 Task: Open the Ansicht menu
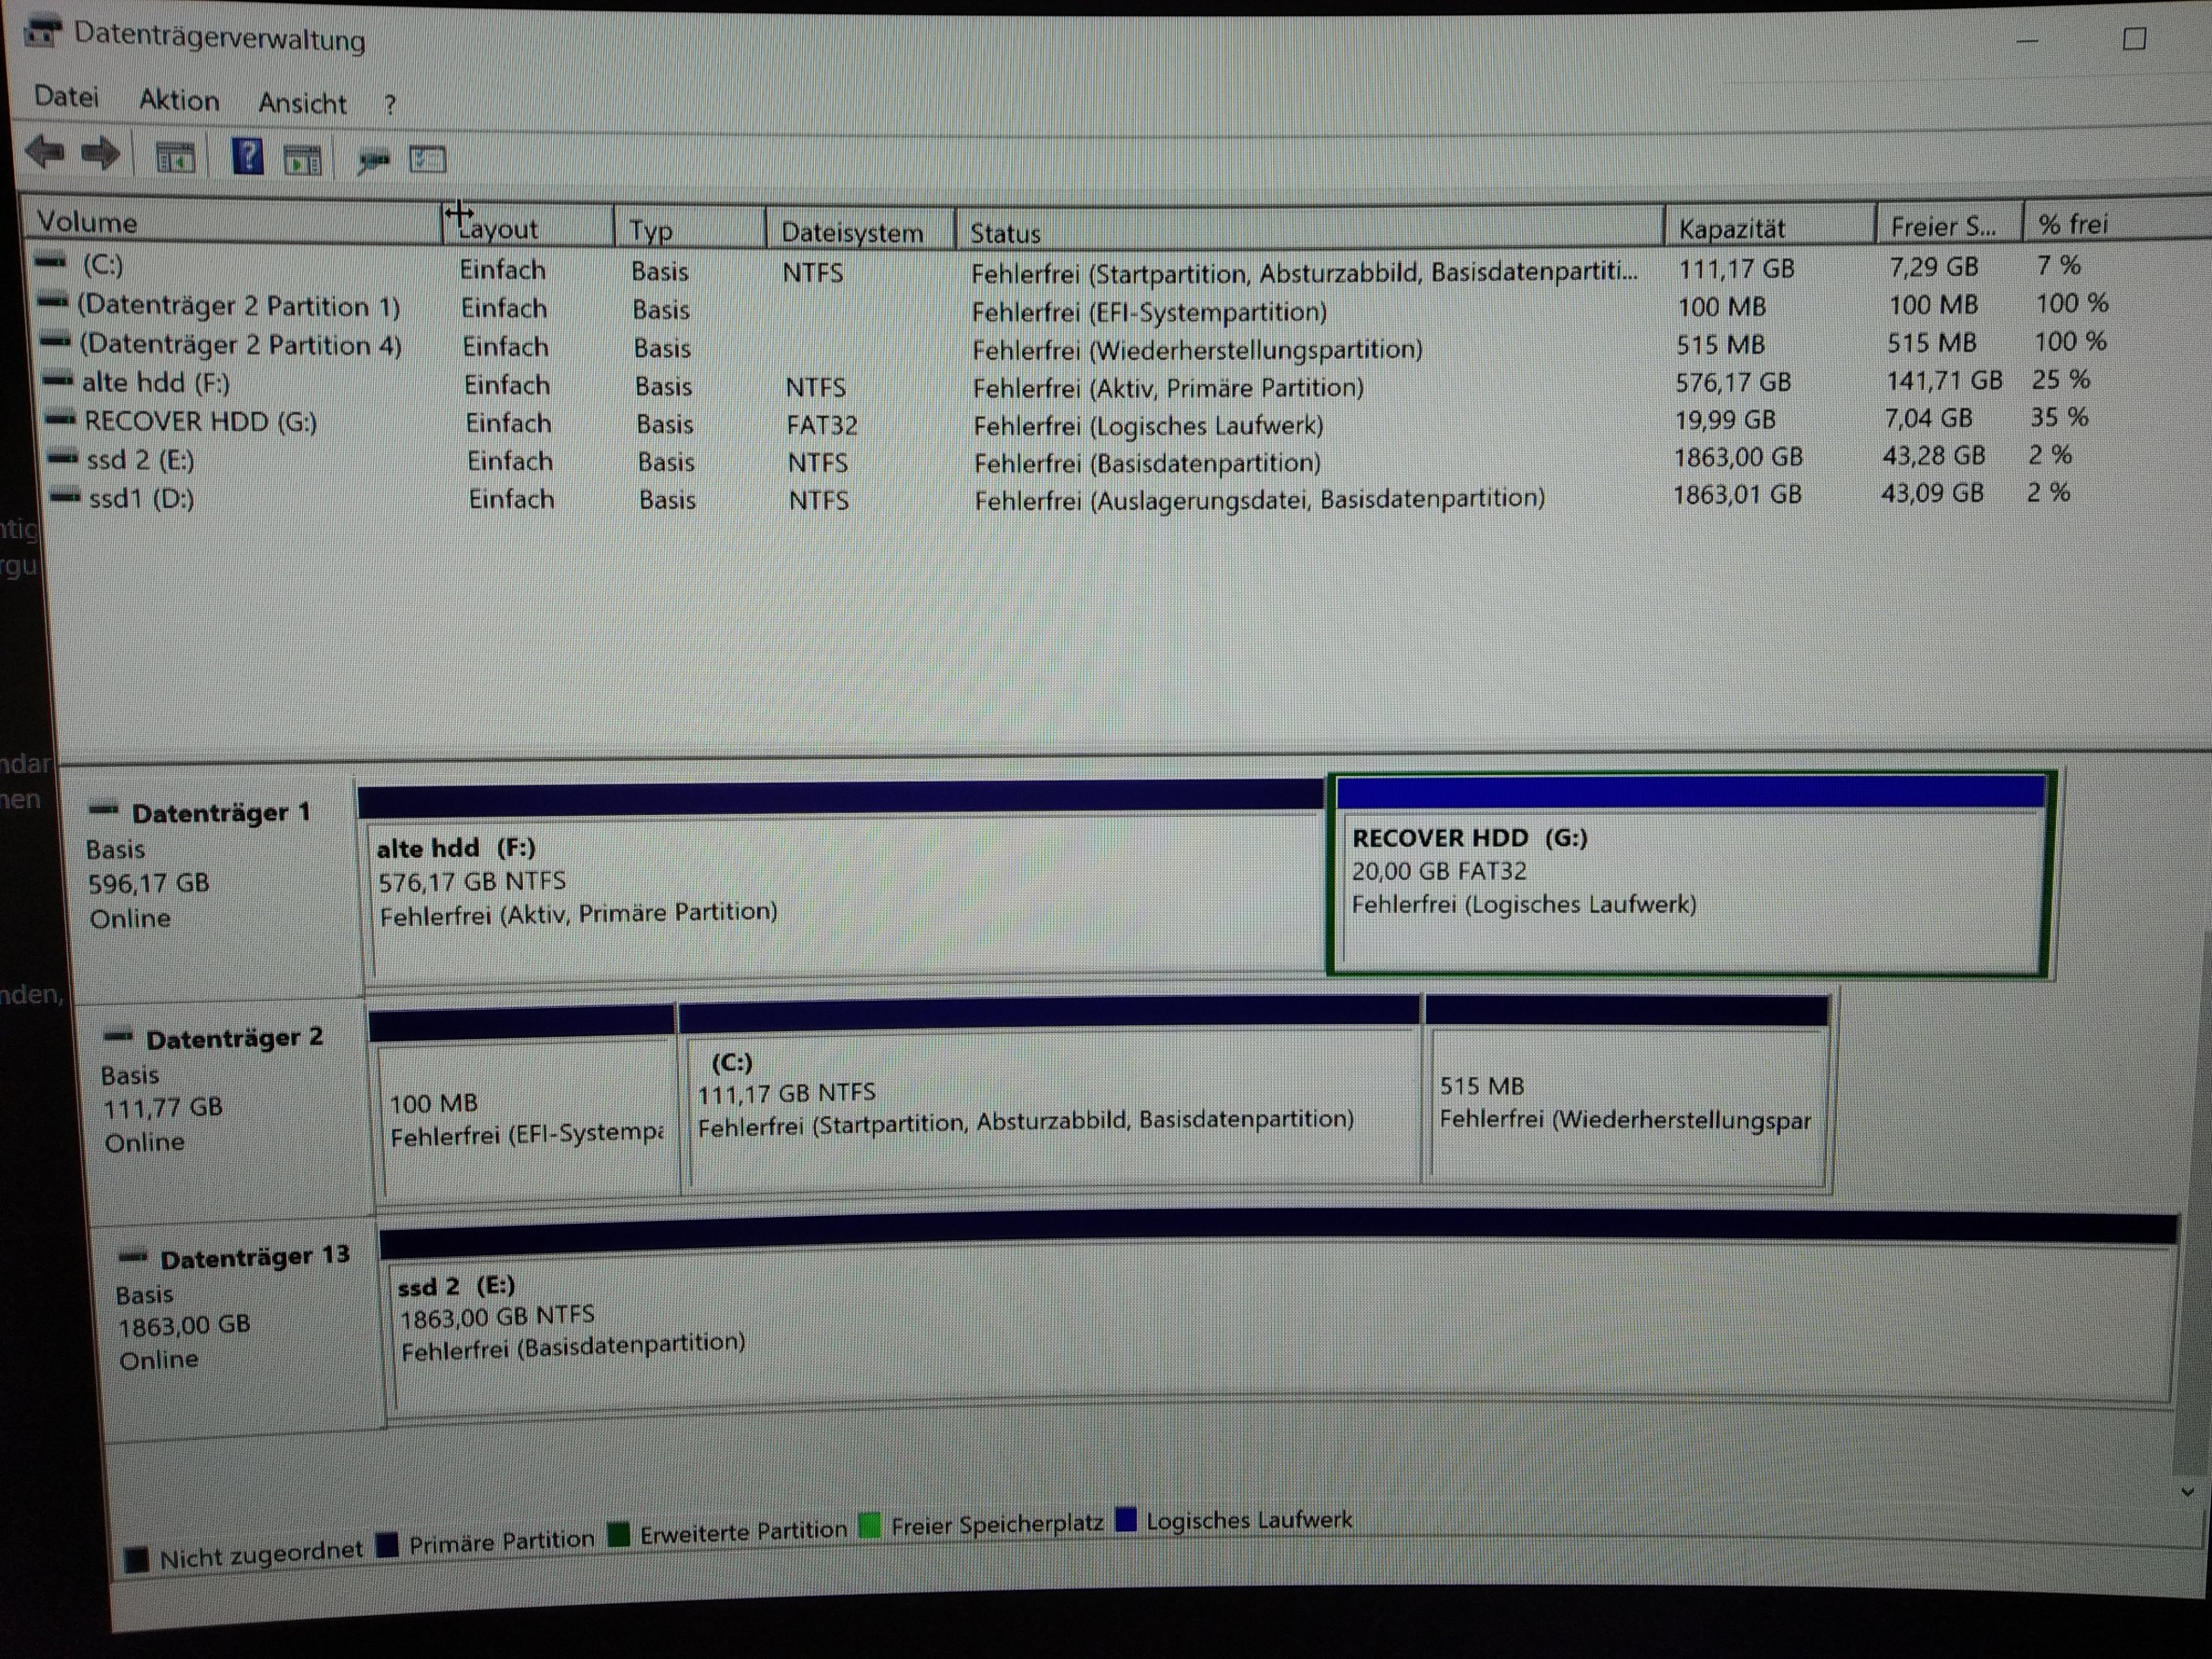click(302, 103)
